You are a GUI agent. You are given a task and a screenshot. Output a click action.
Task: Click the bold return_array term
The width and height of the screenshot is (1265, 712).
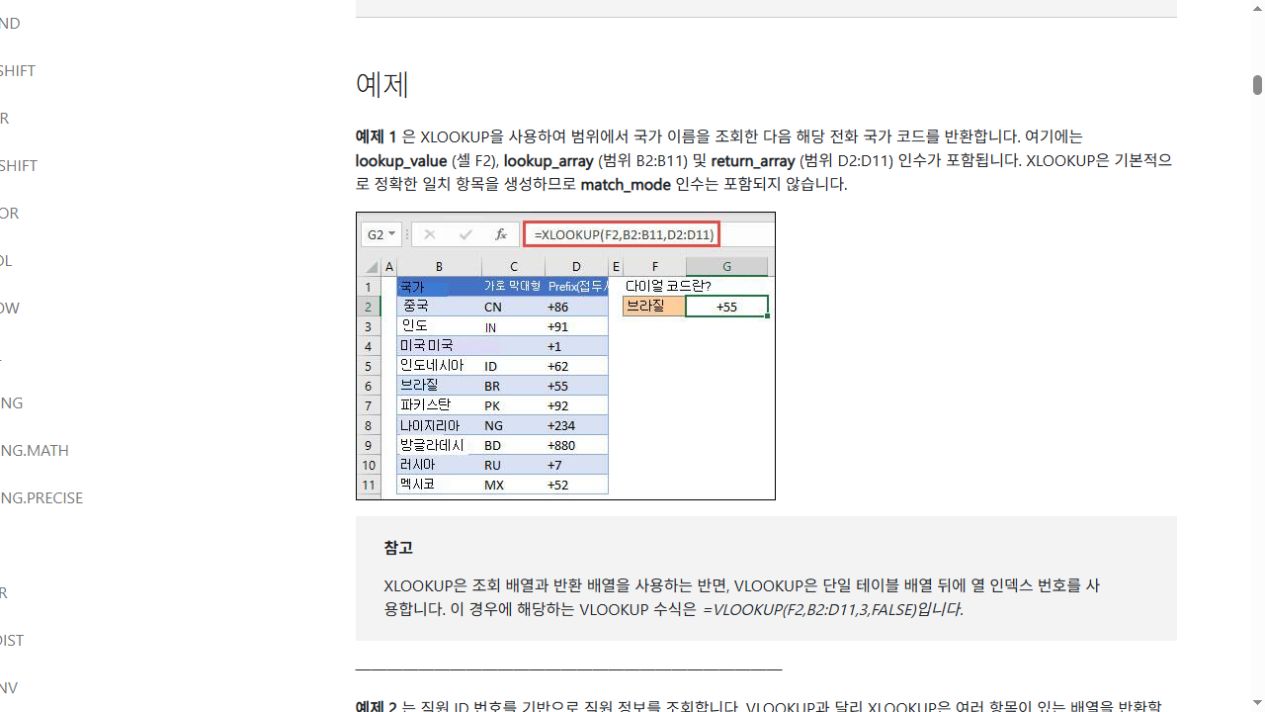pyautogui.click(x=753, y=160)
